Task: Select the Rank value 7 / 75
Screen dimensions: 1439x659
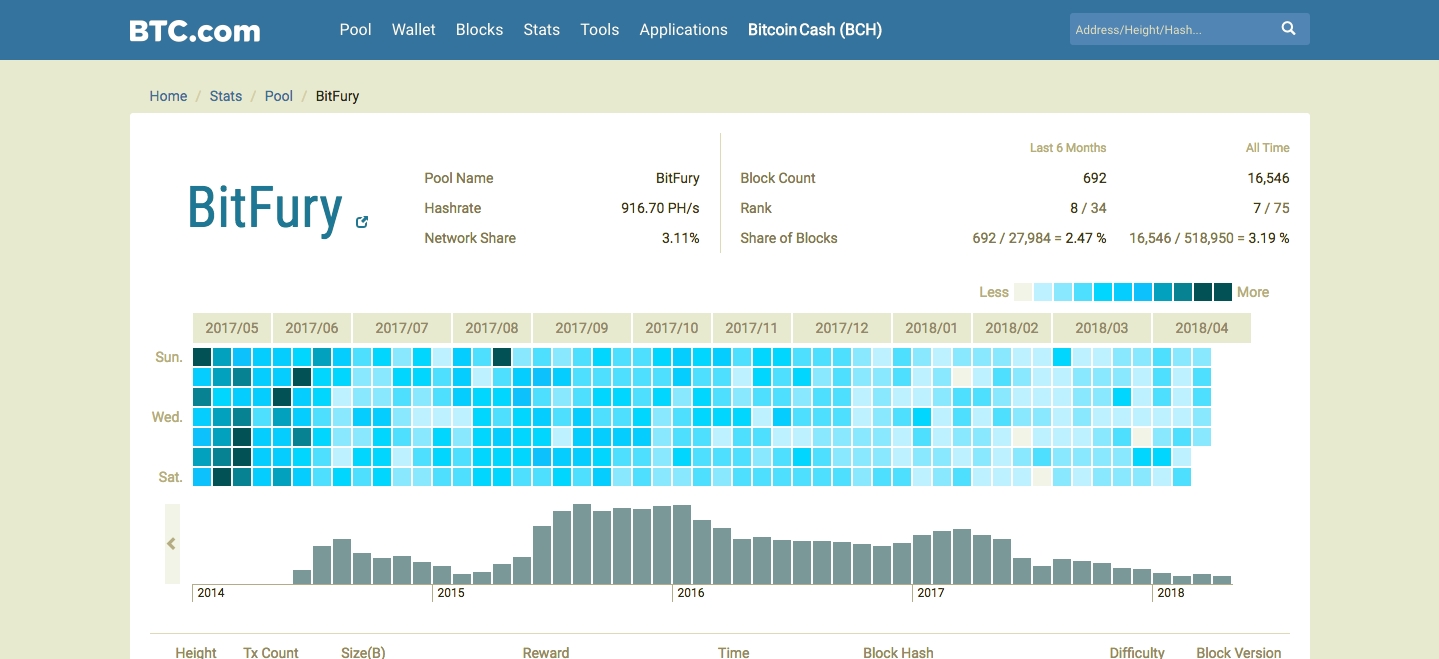Action: click(x=1271, y=208)
